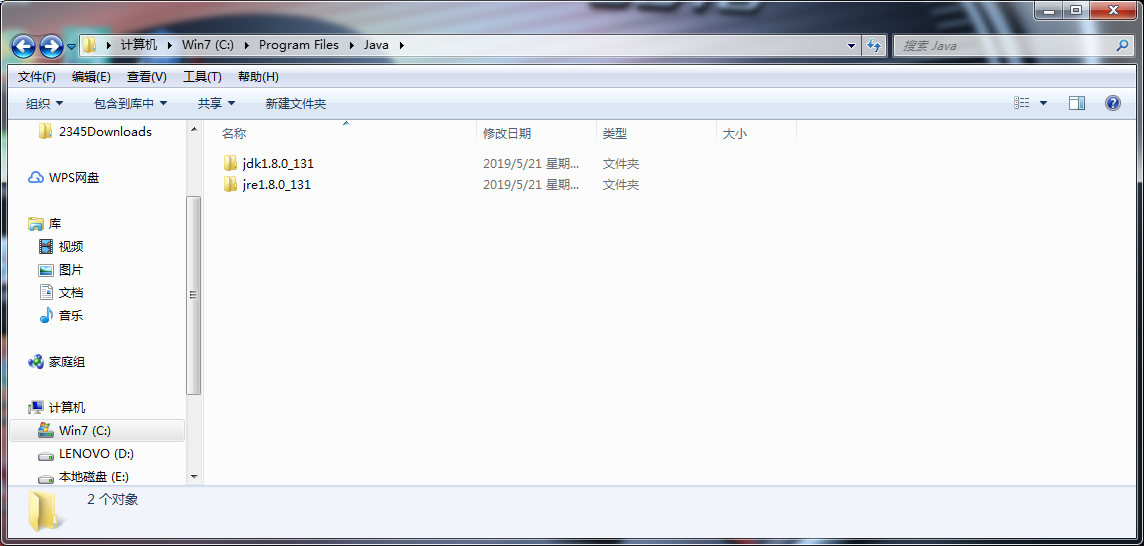Select Win7 (C:) in the address breadcrumb
Screen dimensions: 1144x546
pyautogui.click(x=207, y=45)
